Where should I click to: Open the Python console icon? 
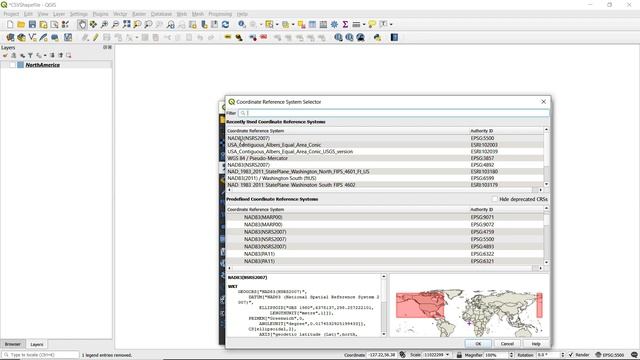pos(377,38)
